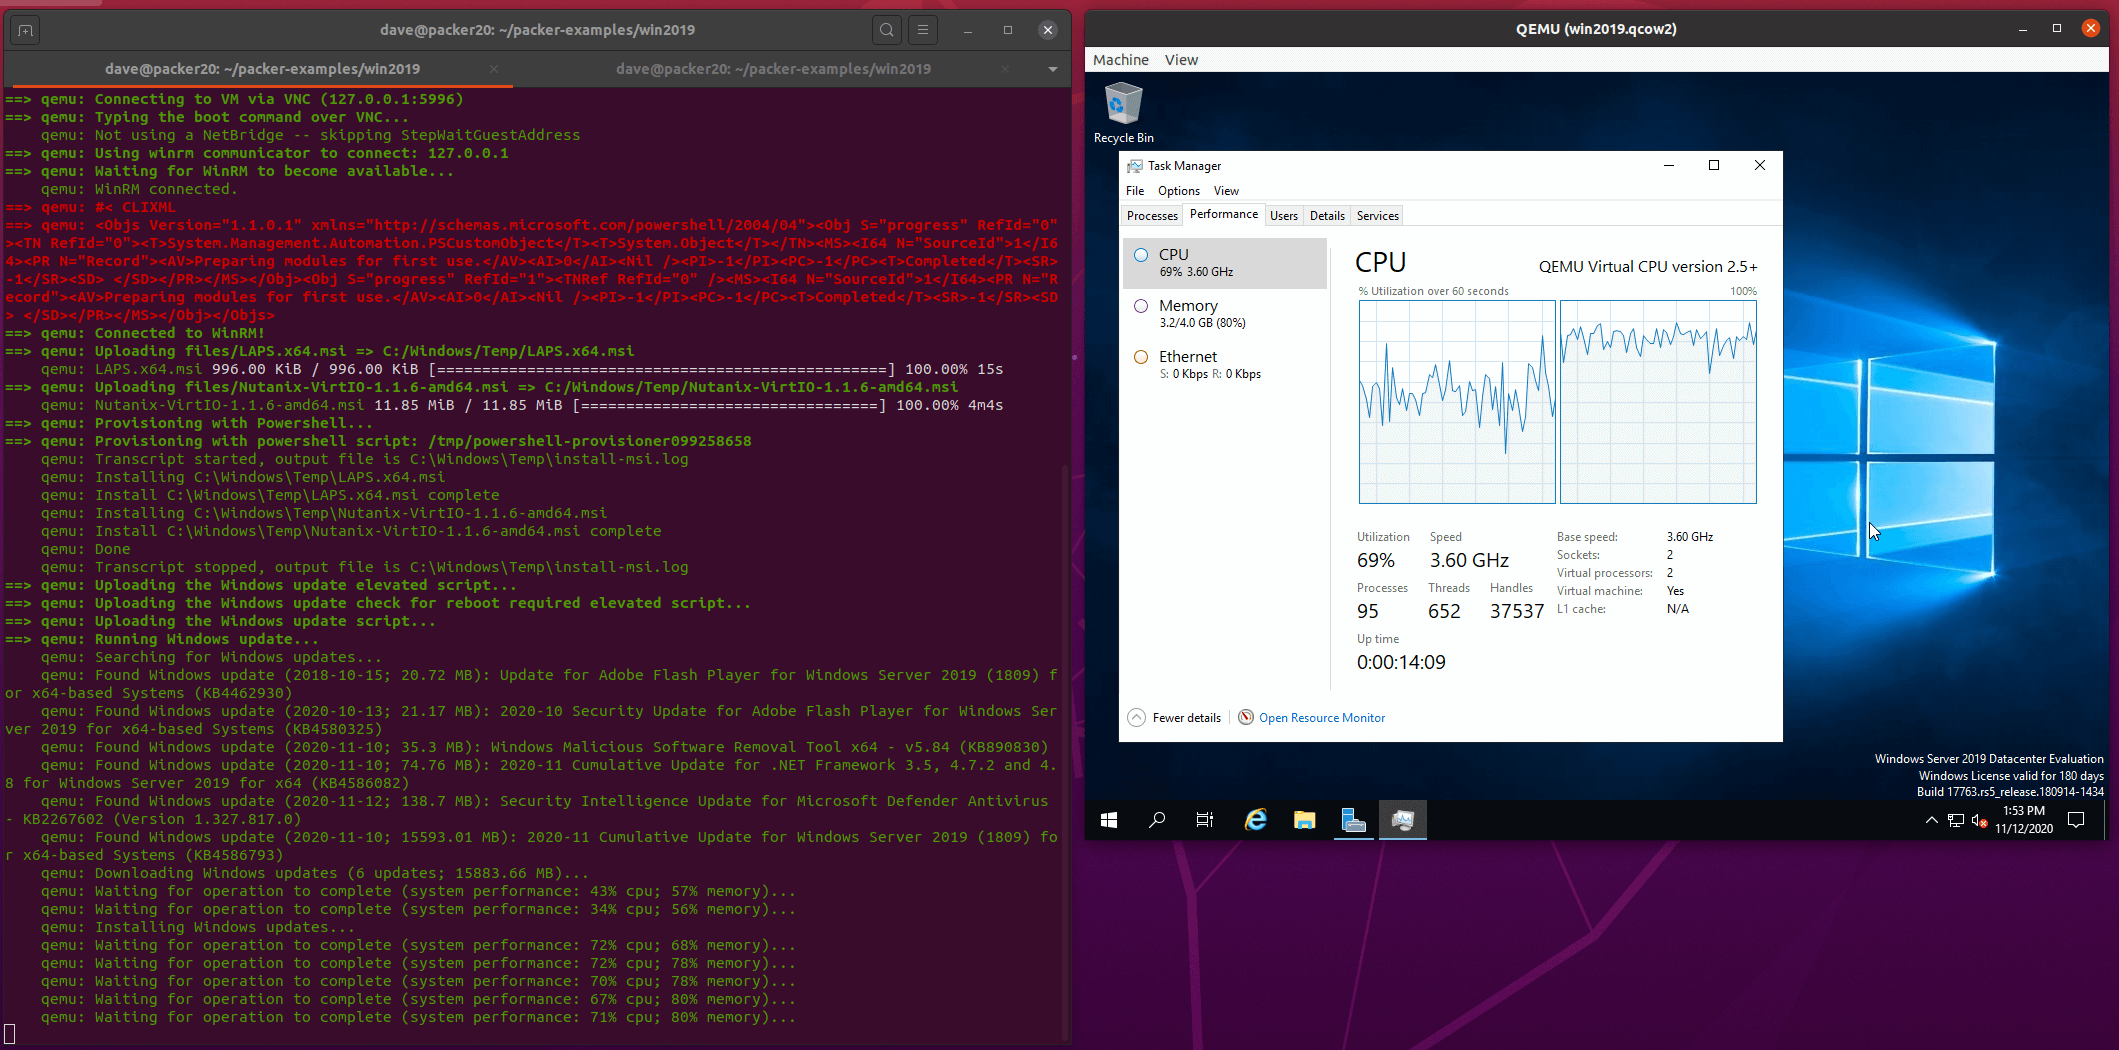This screenshot has width=2119, height=1050.
Task: Click the Windows Start button
Action: coord(1109,820)
